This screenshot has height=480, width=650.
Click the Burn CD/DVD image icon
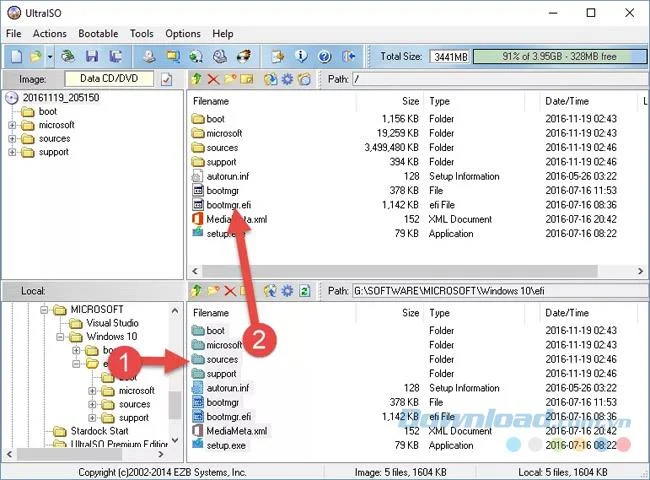[244, 56]
